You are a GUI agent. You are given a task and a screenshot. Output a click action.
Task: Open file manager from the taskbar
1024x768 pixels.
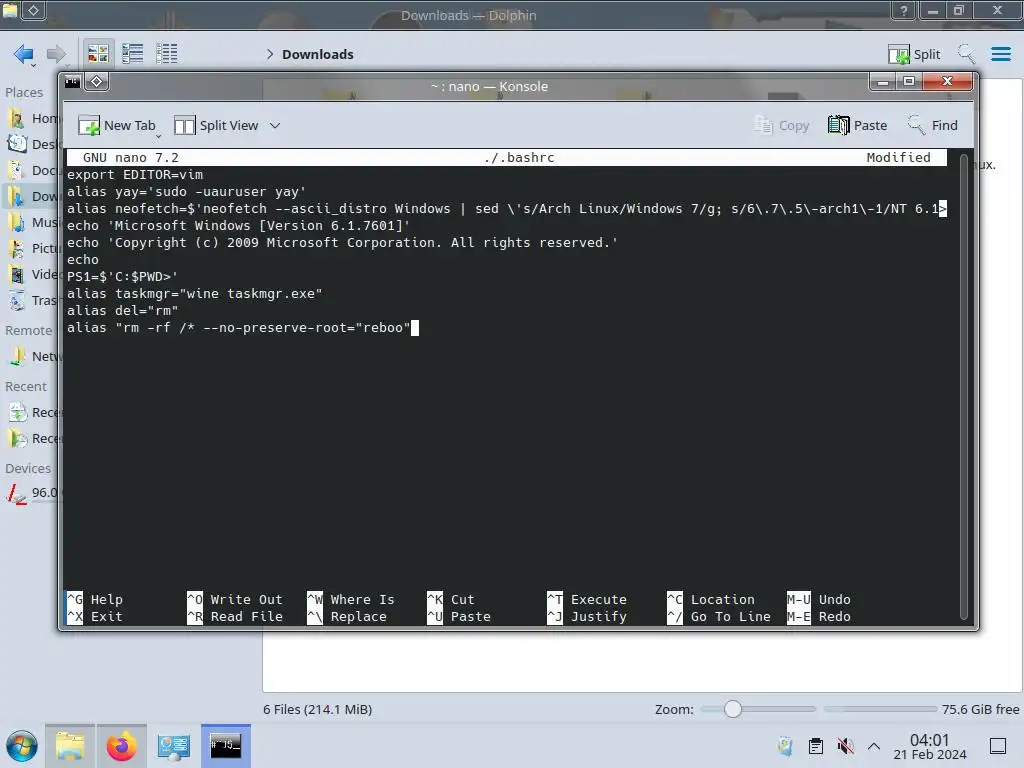point(70,746)
